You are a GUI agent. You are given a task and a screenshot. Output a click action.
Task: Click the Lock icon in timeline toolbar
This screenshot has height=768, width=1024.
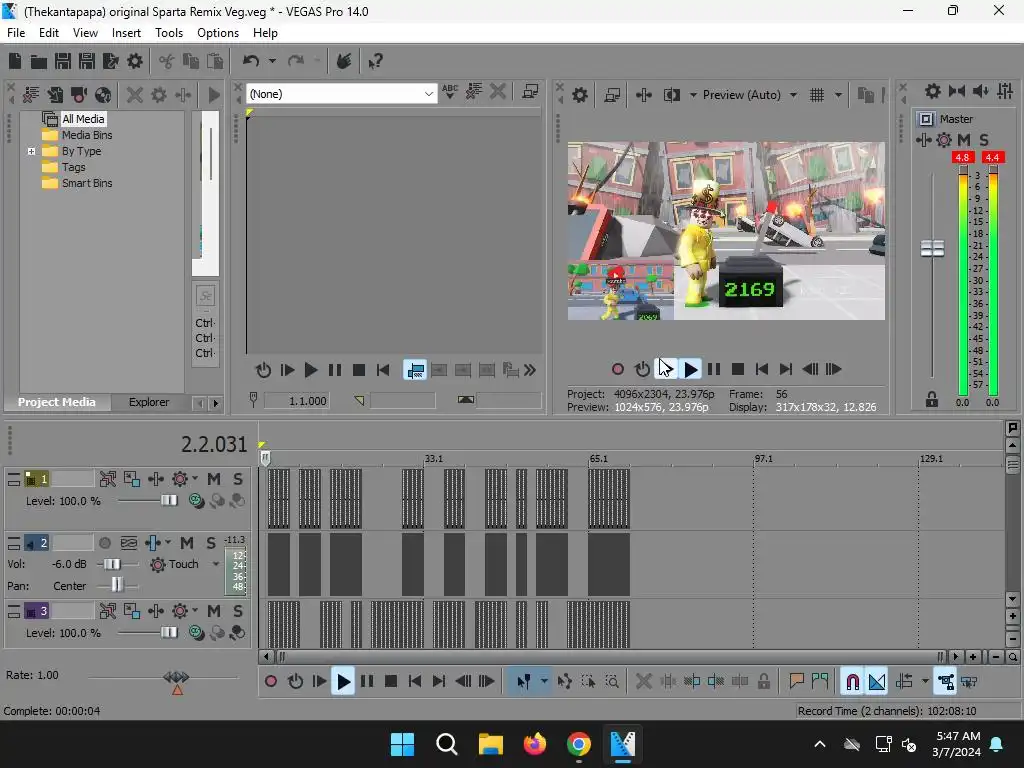[763, 682]
